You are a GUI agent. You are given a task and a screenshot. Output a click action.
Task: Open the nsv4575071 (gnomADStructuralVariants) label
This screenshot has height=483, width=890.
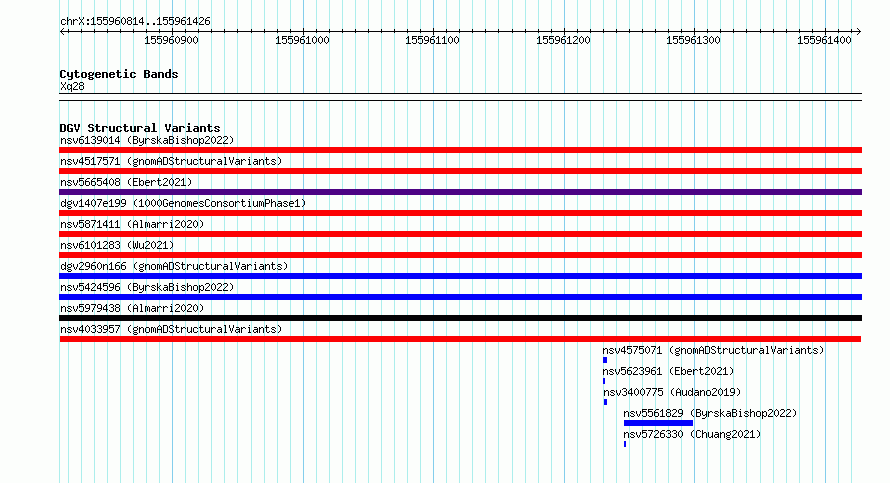pyautogui.click(x=713, y=350)
